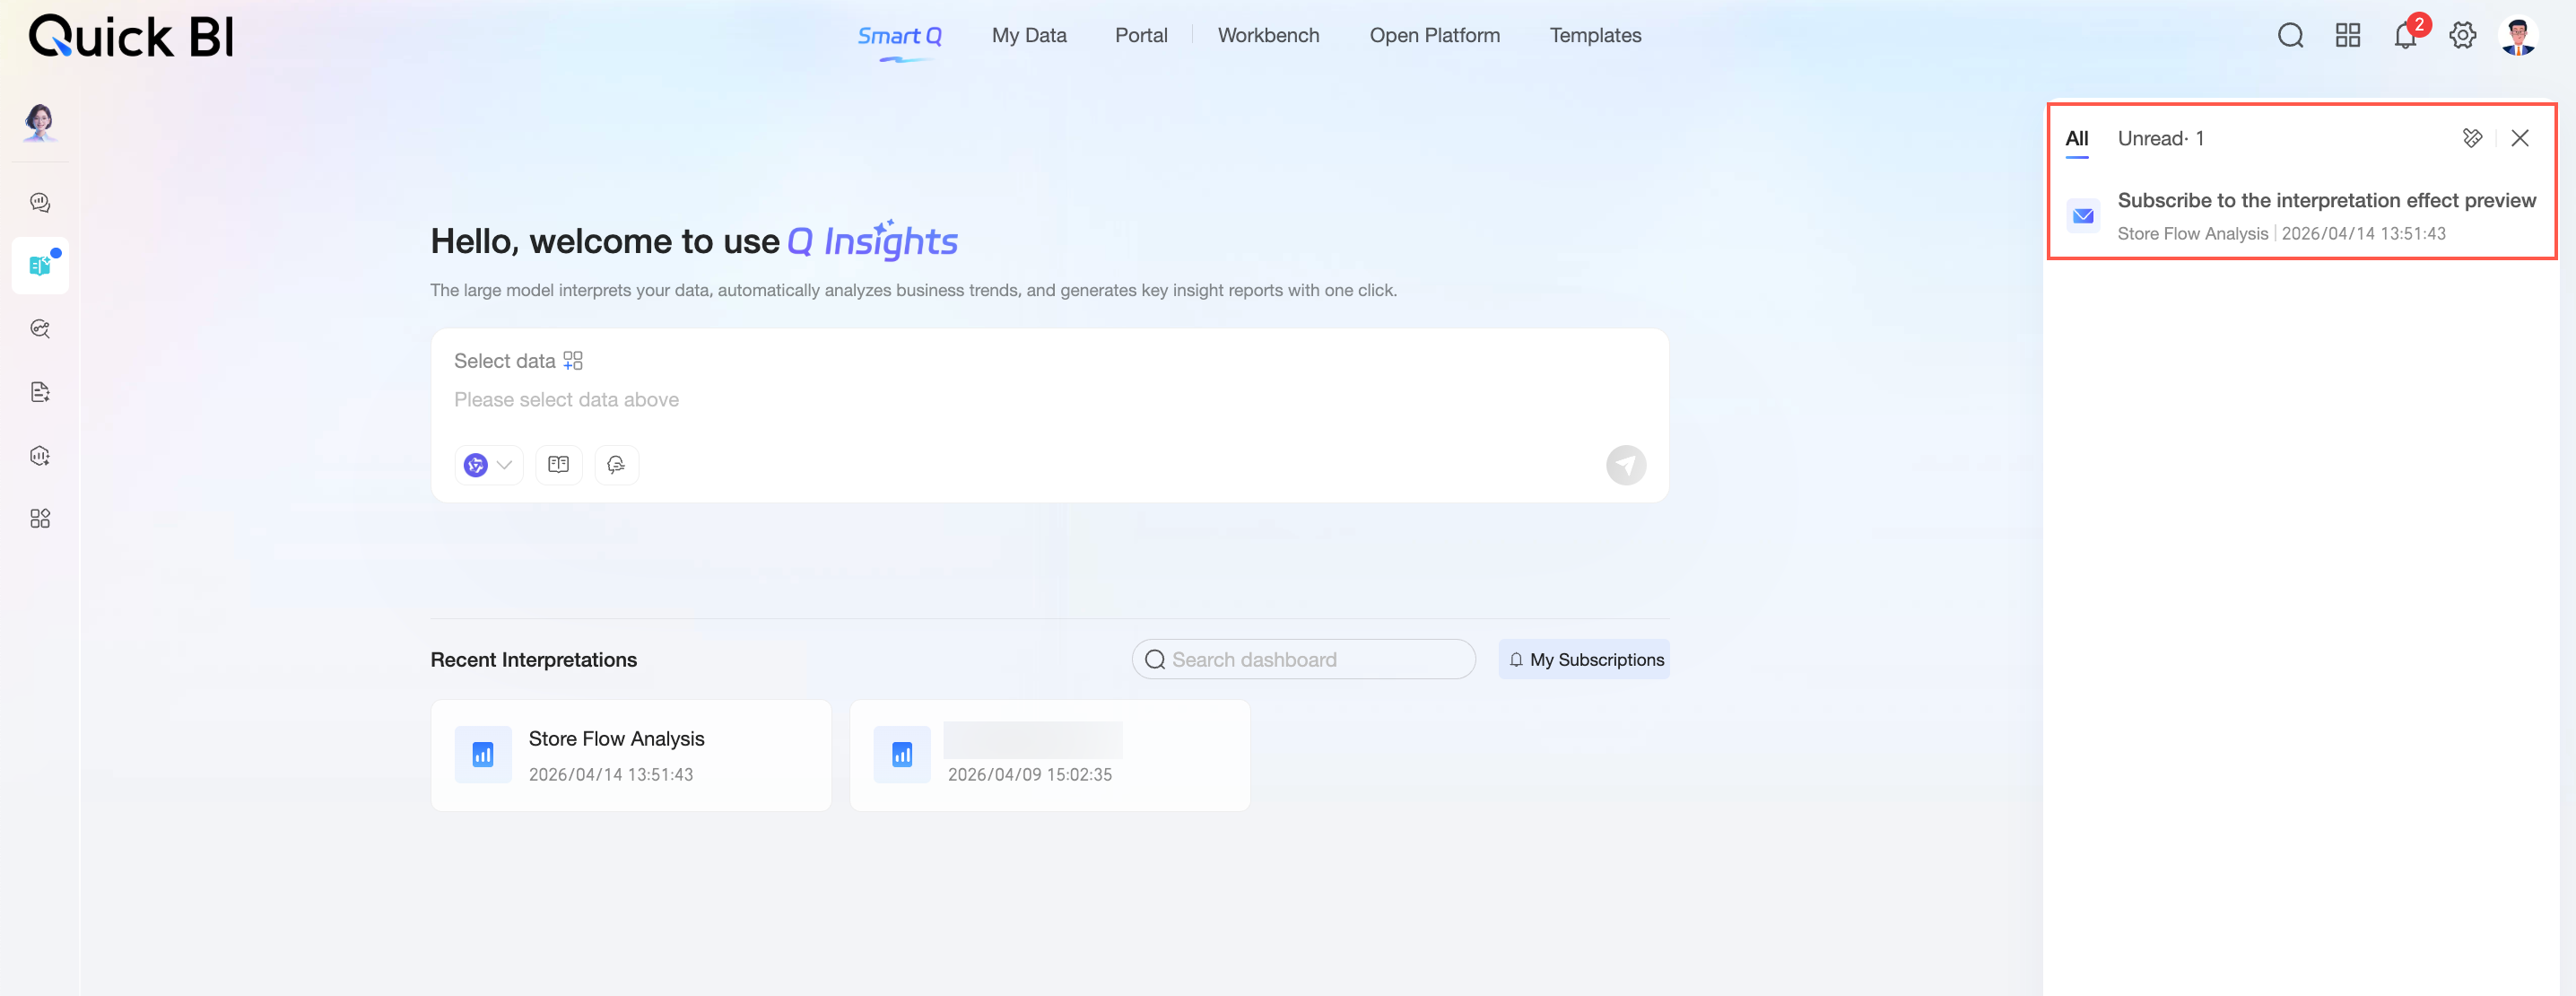Mark all notifications read broom icon

[x=2472, y=138]
